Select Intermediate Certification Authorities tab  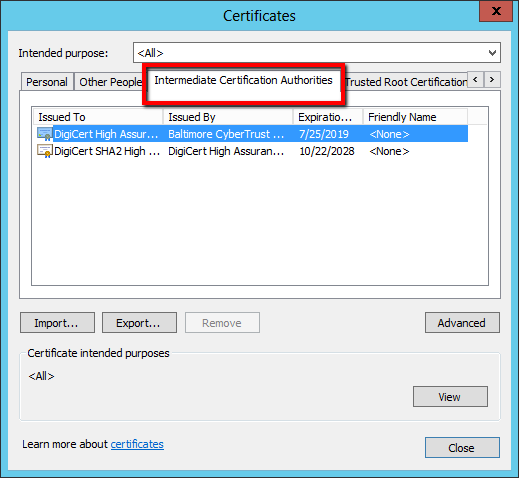click(243, 80)
